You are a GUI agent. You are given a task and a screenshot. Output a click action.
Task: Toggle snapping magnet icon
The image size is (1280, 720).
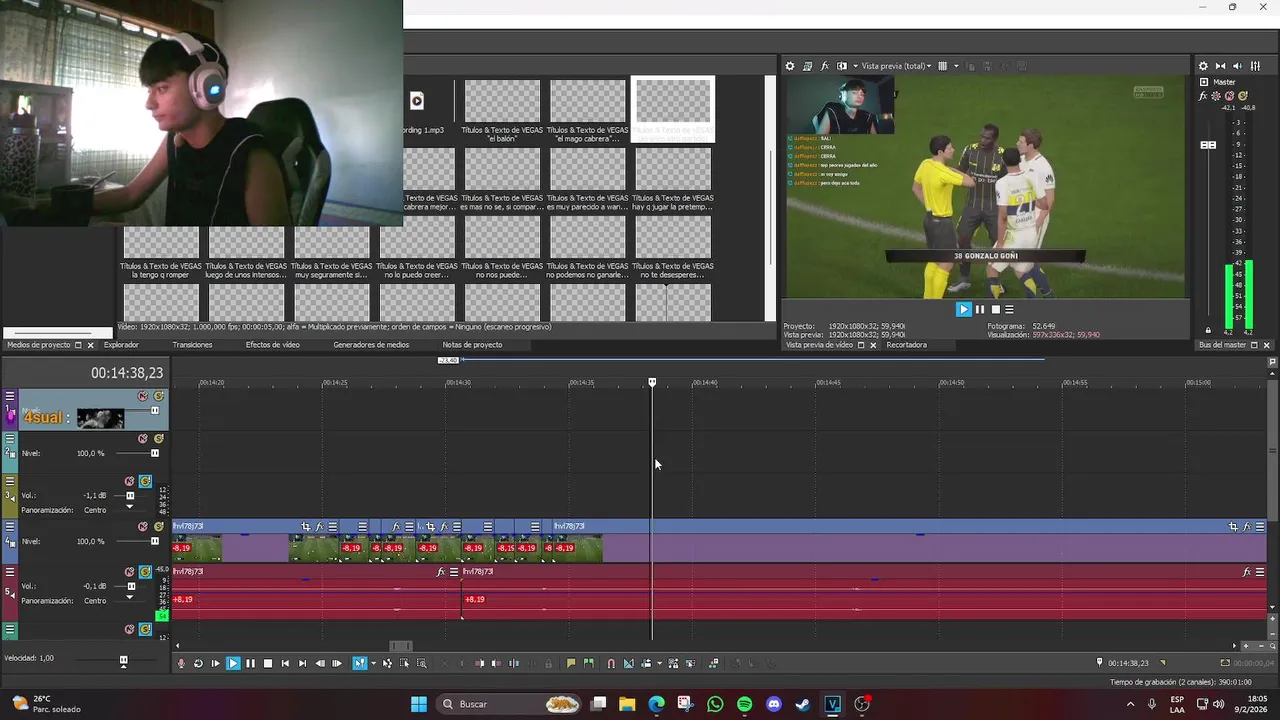[611, 663]
